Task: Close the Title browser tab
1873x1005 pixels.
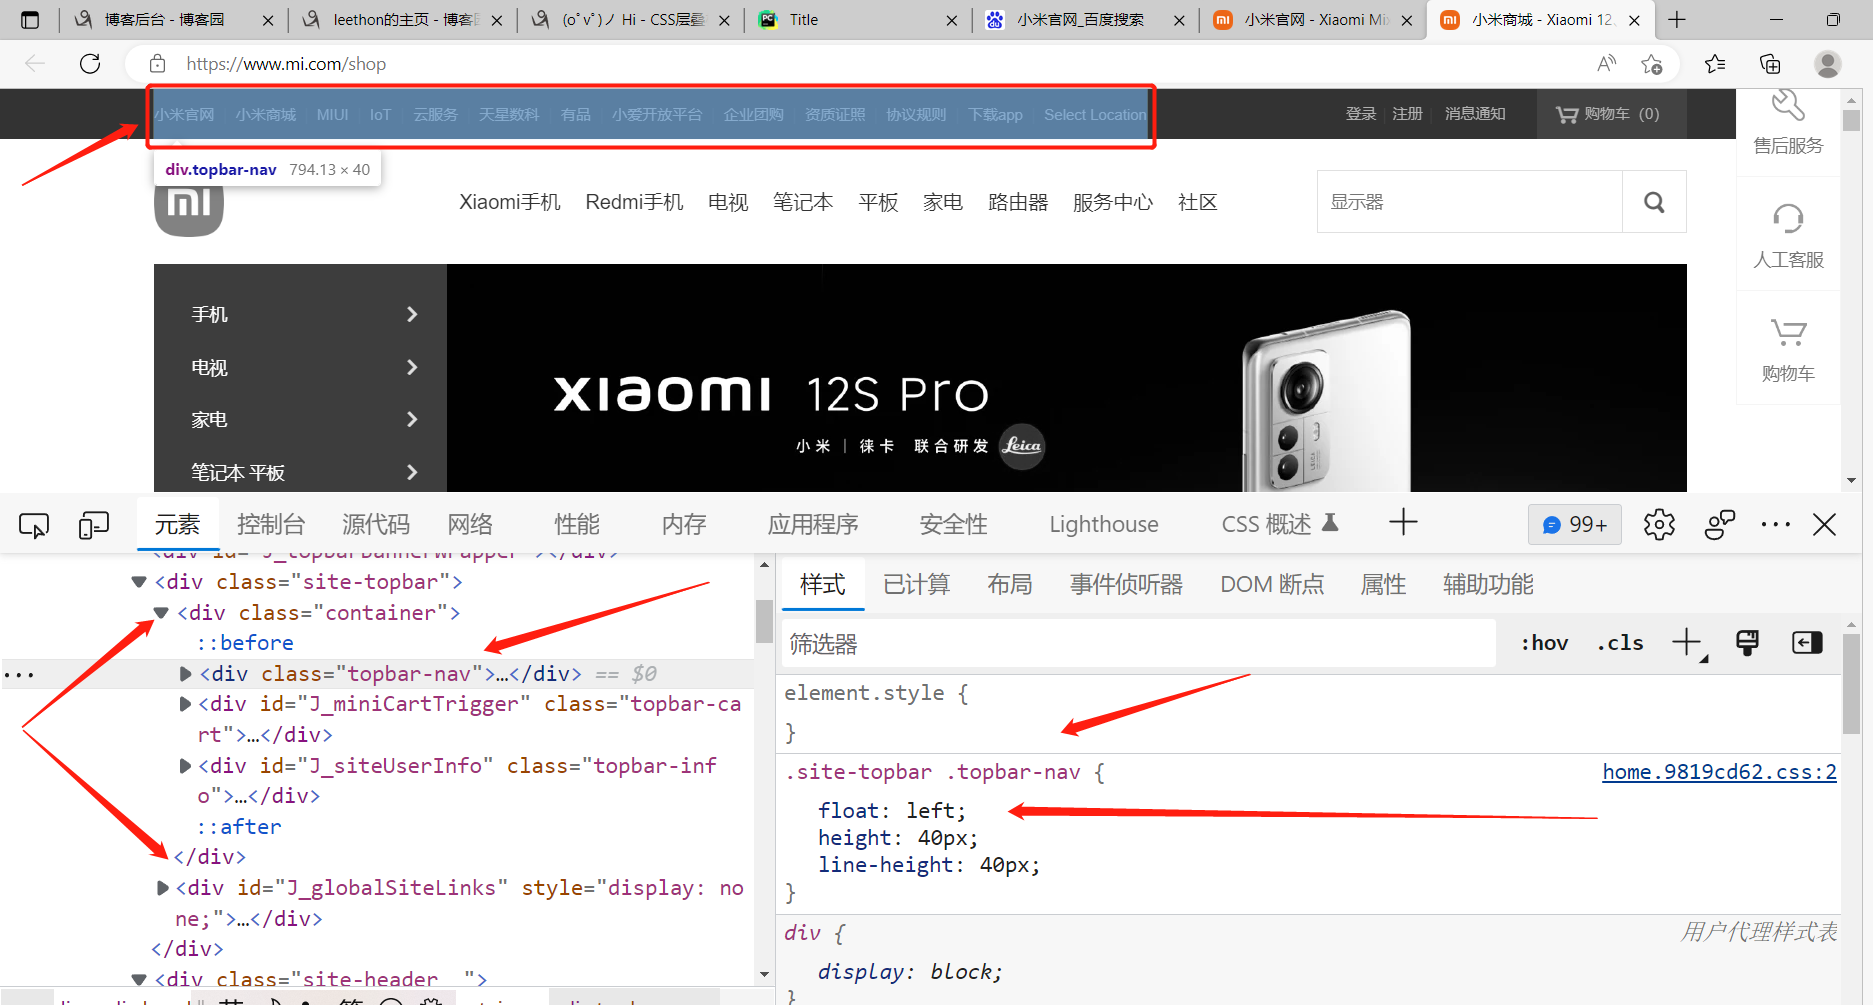Action: click(x=951, y=20)
